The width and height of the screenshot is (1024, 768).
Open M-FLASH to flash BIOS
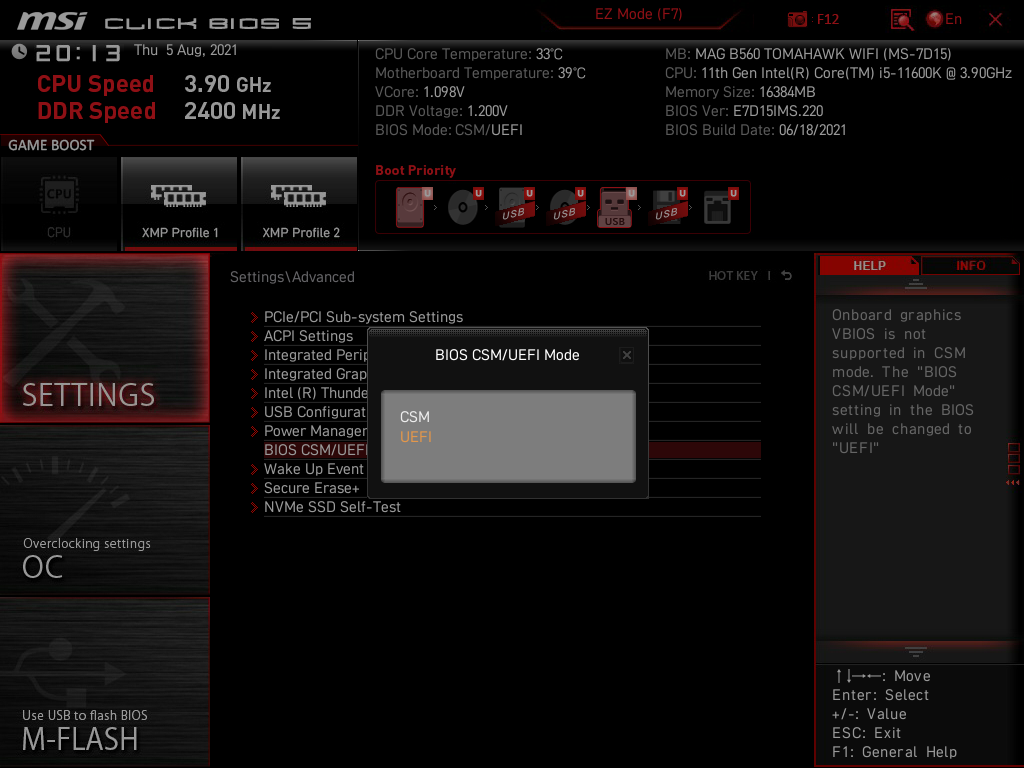point(104,682)
